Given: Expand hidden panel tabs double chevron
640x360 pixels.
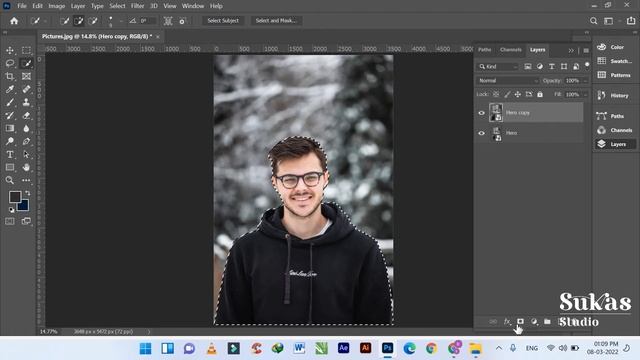Looking at the screenshot, I should point(571,50).
